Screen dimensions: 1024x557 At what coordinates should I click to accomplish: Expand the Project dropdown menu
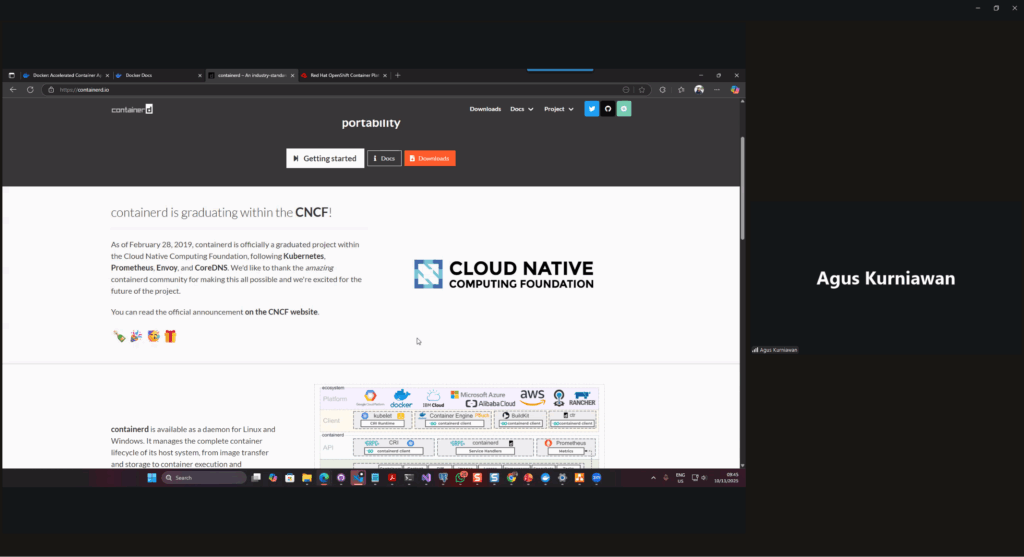click(x=558, y=109)
